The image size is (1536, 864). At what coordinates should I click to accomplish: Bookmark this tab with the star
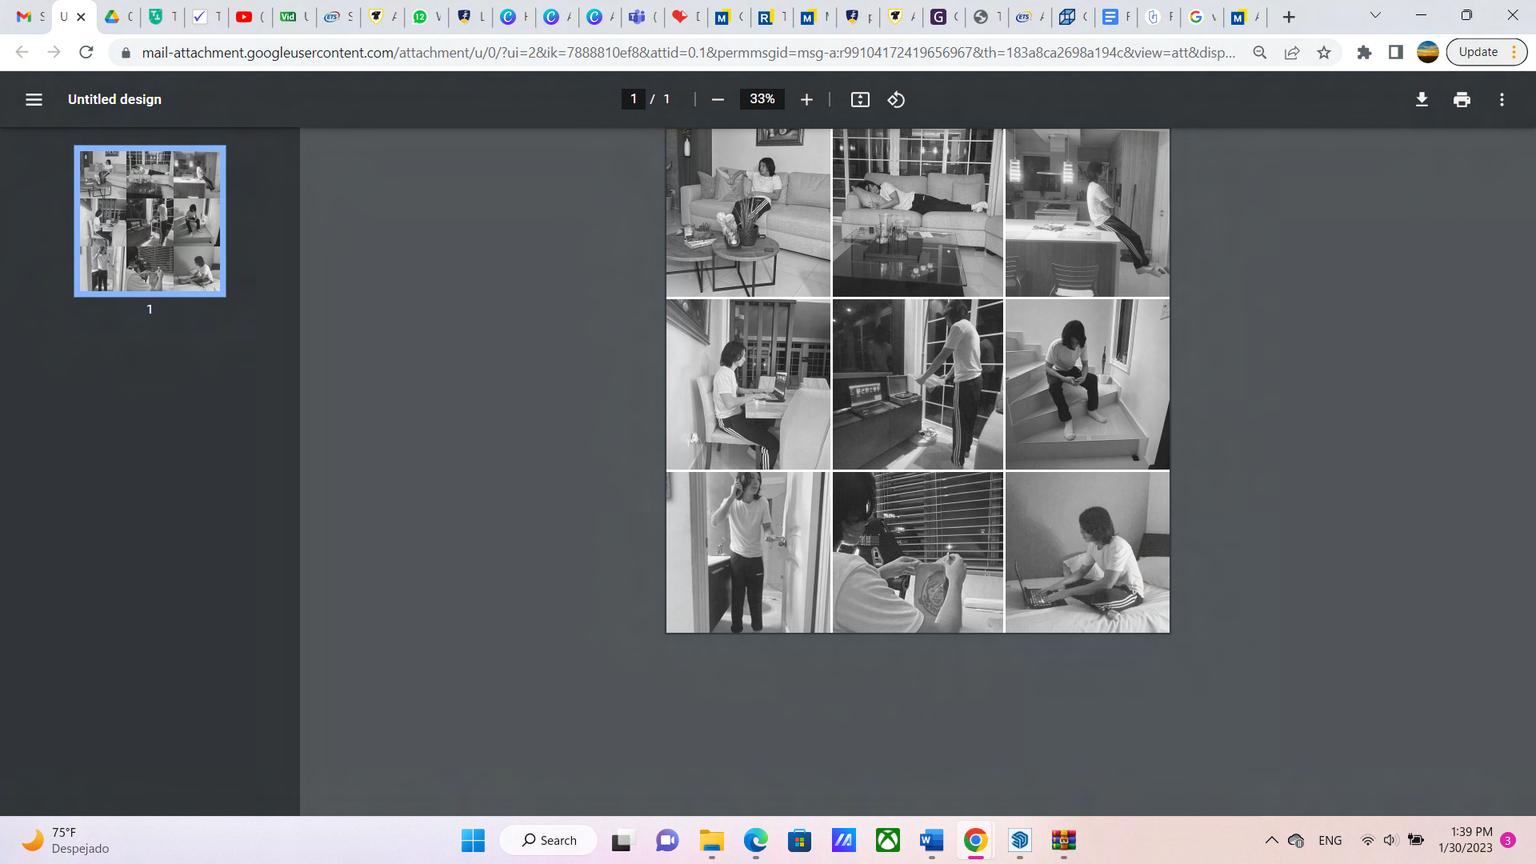click(x=1324, y=52)
